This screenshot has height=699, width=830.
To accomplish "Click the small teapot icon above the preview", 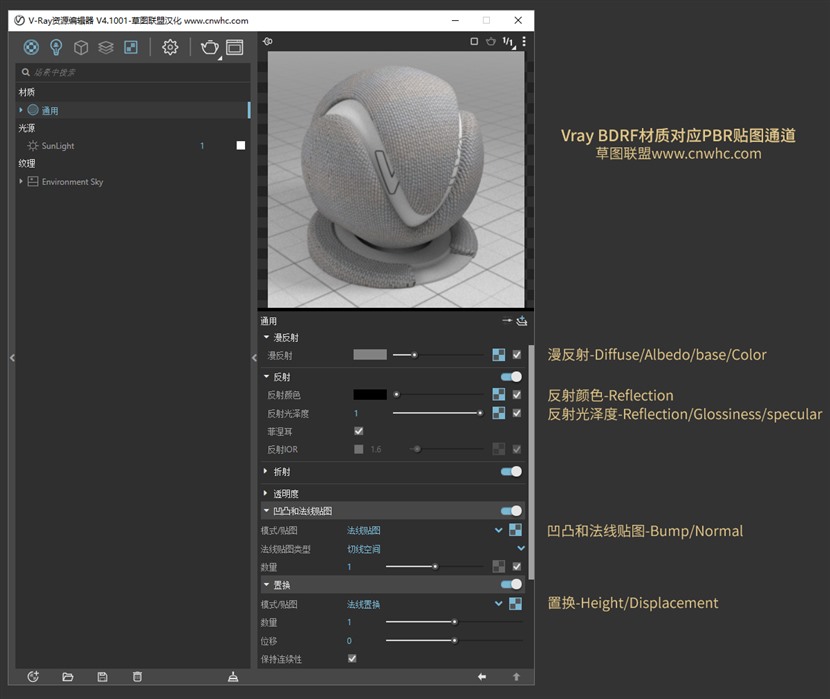I will click(x=491, y=41).
